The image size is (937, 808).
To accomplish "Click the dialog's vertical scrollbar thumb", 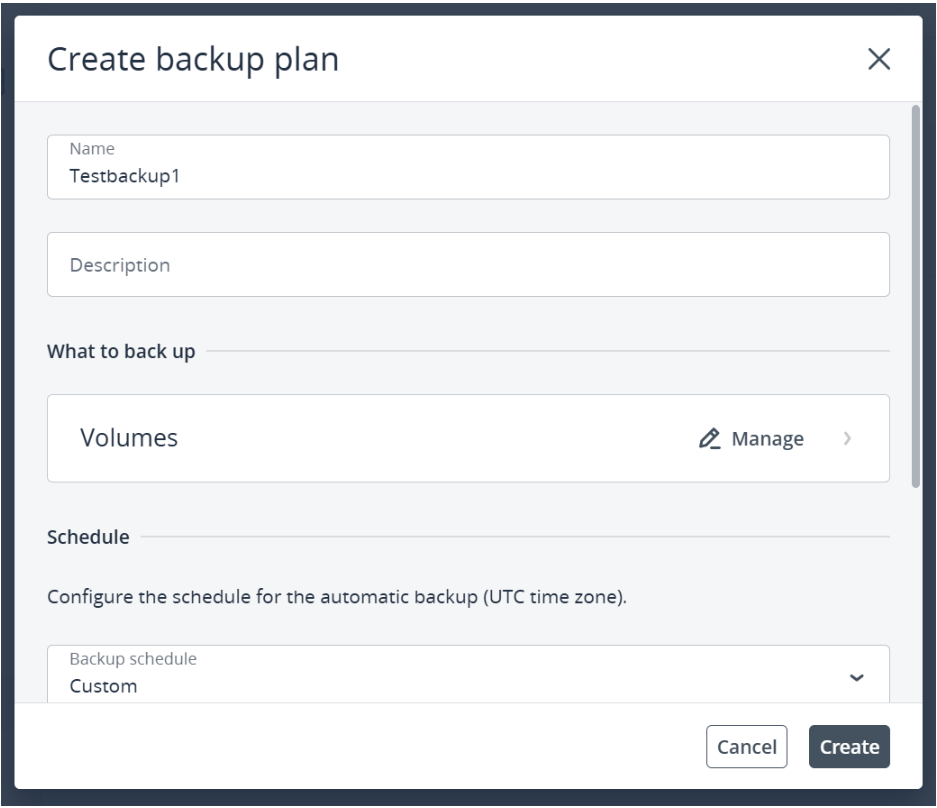I will tap(915, 296).
